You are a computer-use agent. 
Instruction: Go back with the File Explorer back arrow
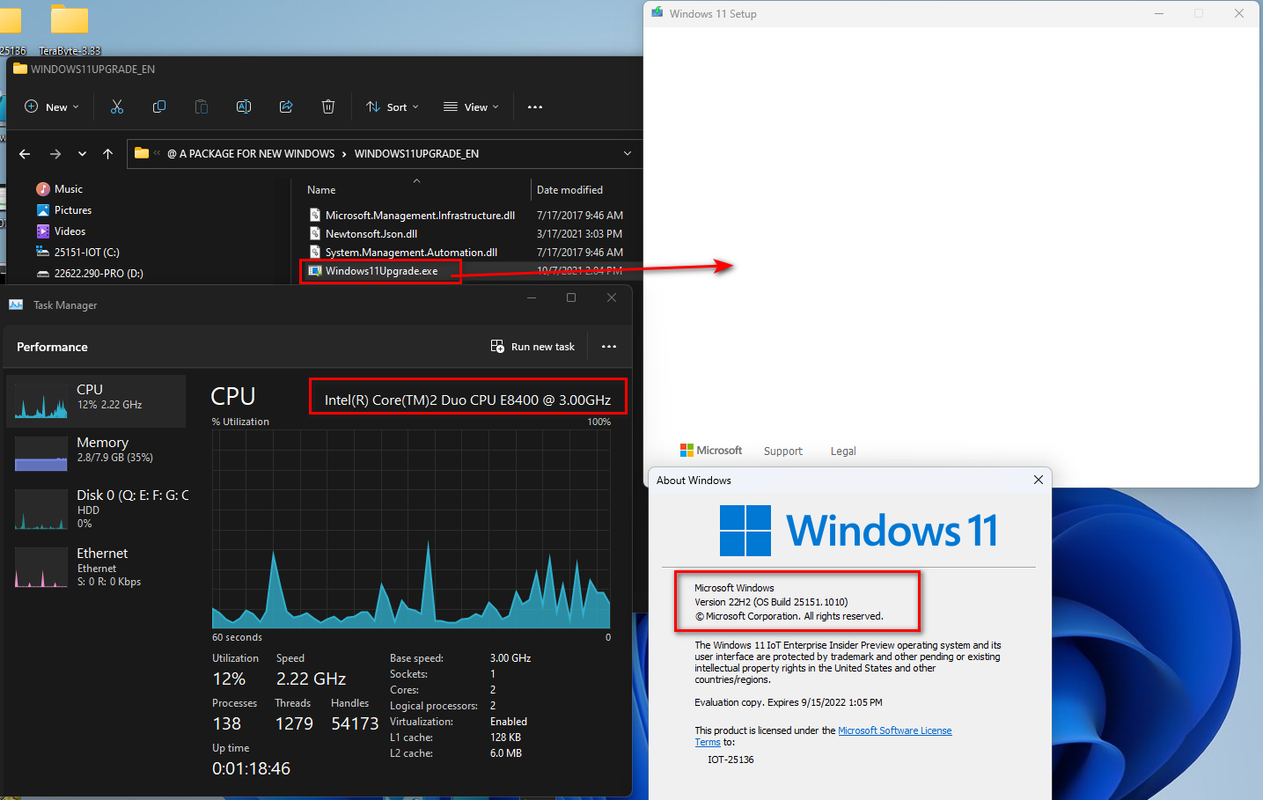click(25, 154)
